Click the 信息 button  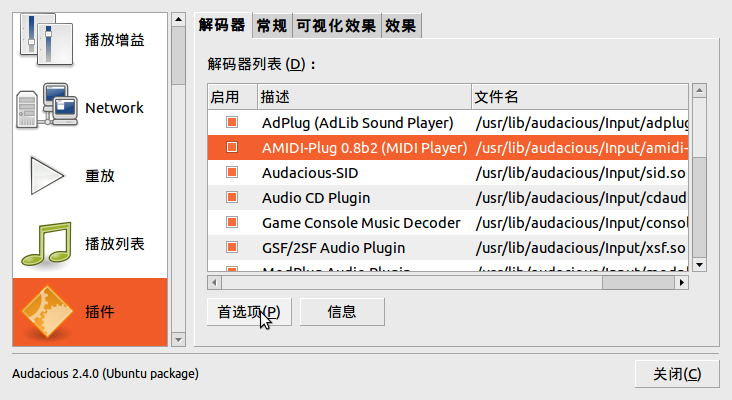[342, 311]
